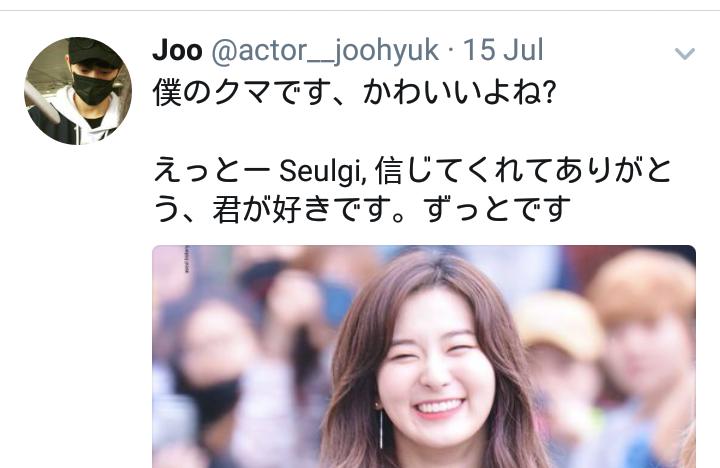The height and width of the screenshot is (468, 720).
Task: Open Joo's round profile avatar
Action: click(x=78, y=91)
